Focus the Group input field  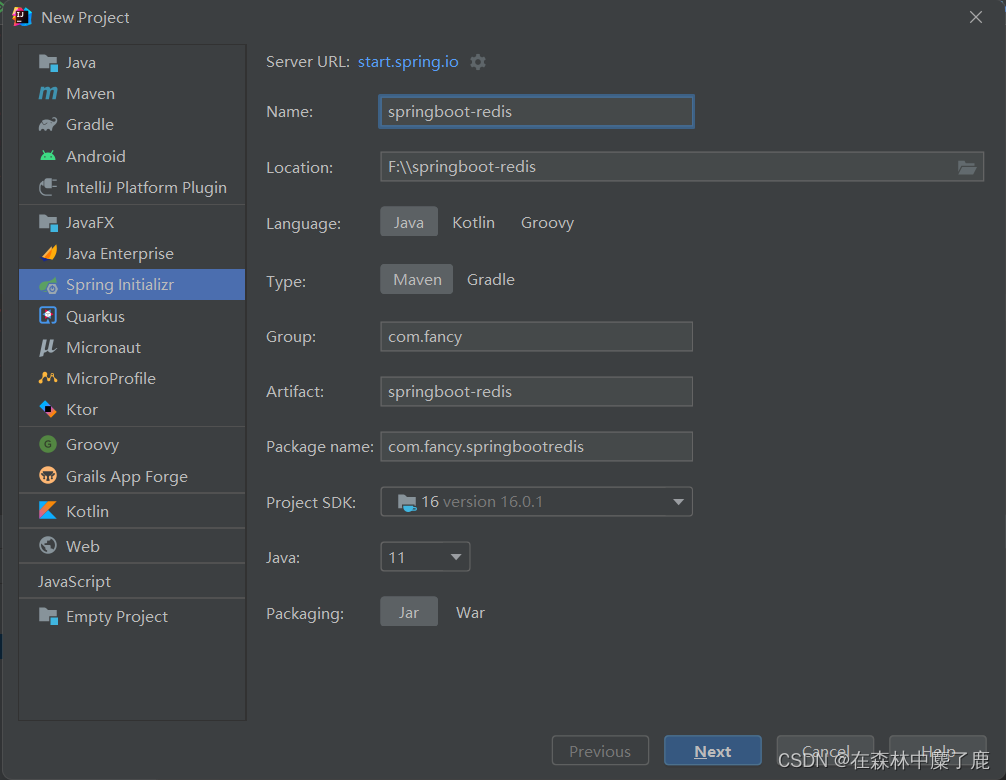pos(536,336)
